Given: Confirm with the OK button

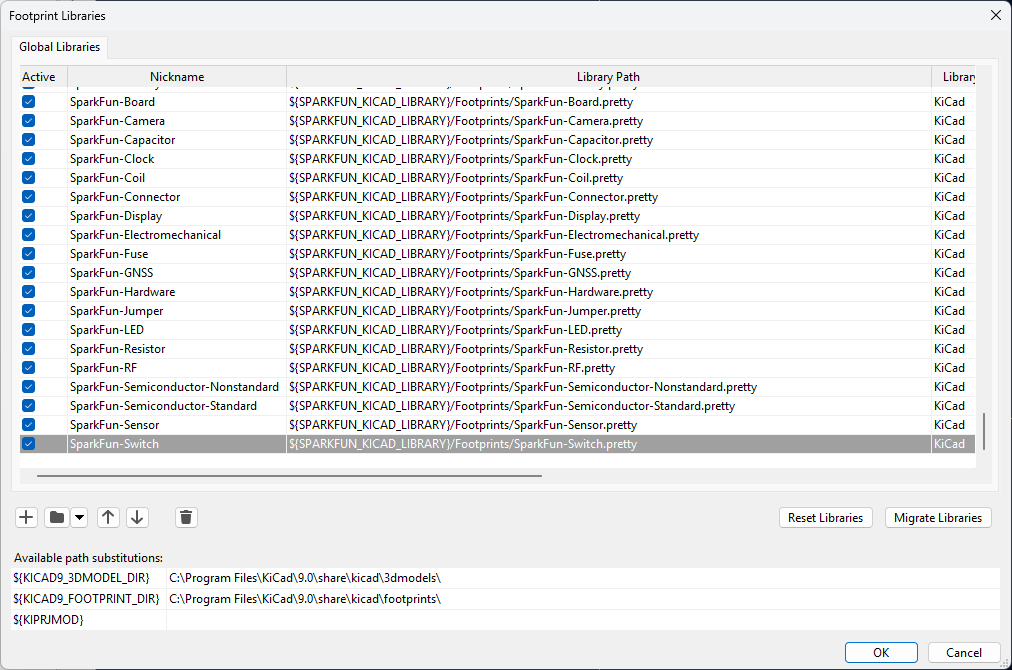Looking at the screenshot, I should (x=881, y=653).
